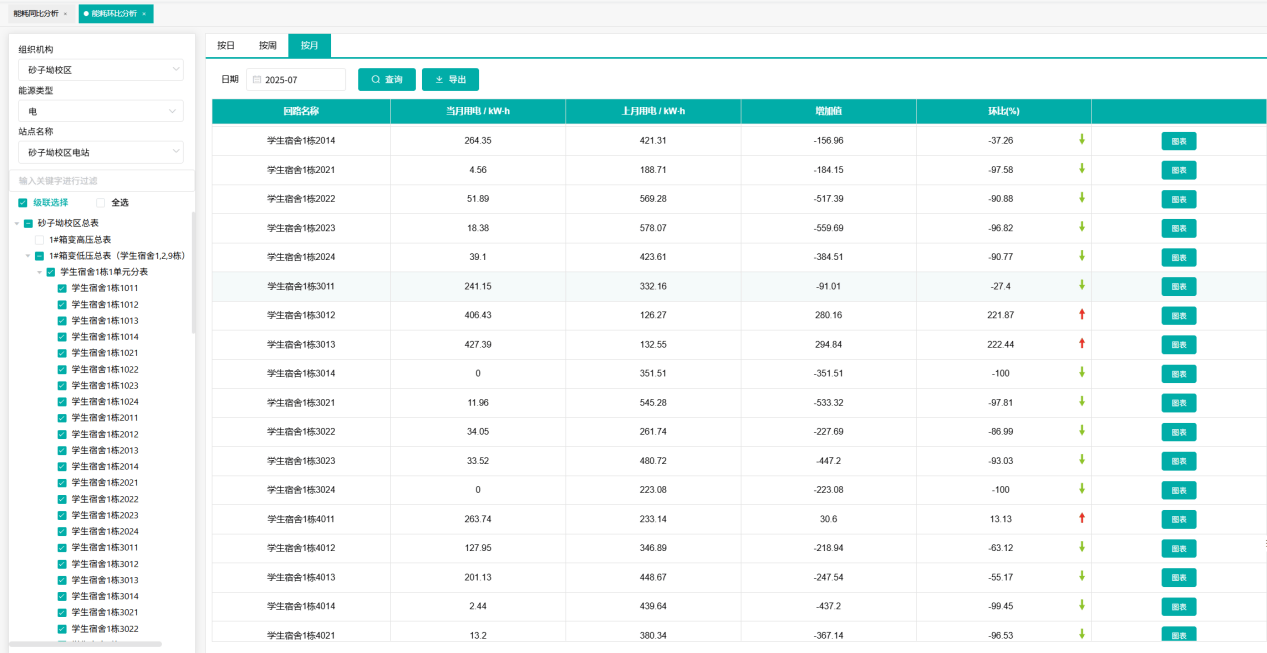This screenshot has width=1267, height=653.
Task: Switch to the 按周 tab
Action: pos(267,46)
